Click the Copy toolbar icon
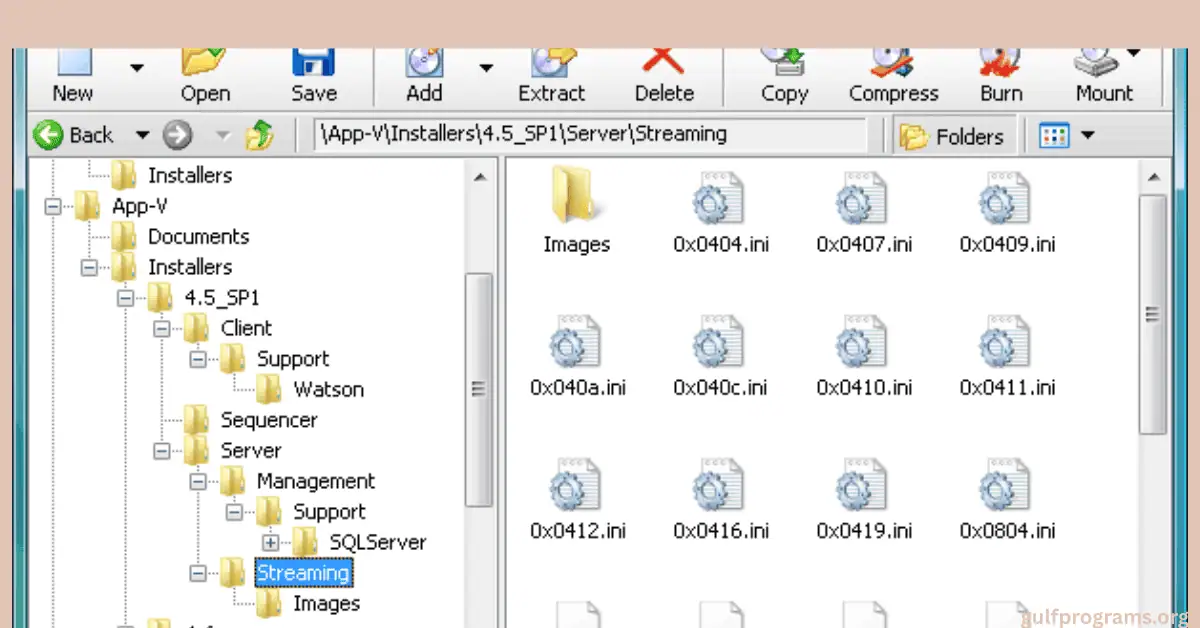Image resolution: width=1200 pixels, height=628 pixels. (784, 66)
